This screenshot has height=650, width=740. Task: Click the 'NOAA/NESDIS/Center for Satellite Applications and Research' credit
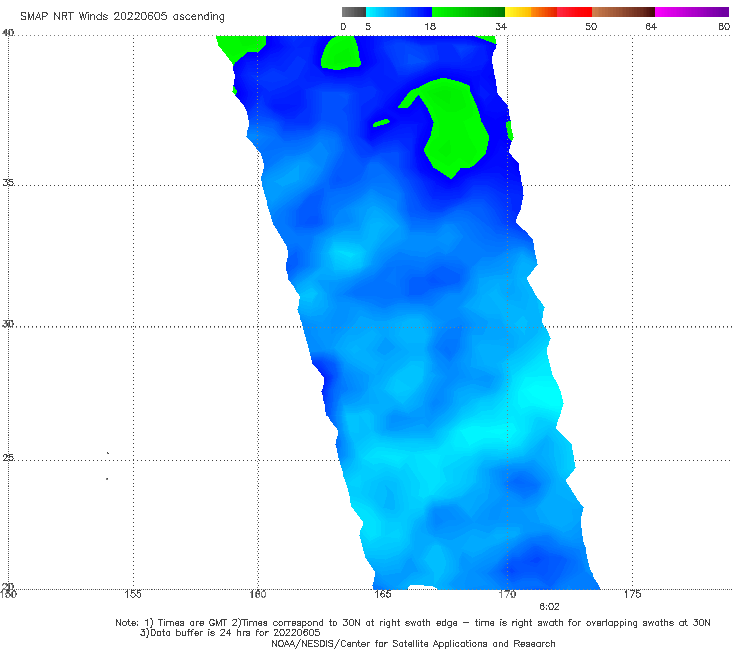click(413, 644)
